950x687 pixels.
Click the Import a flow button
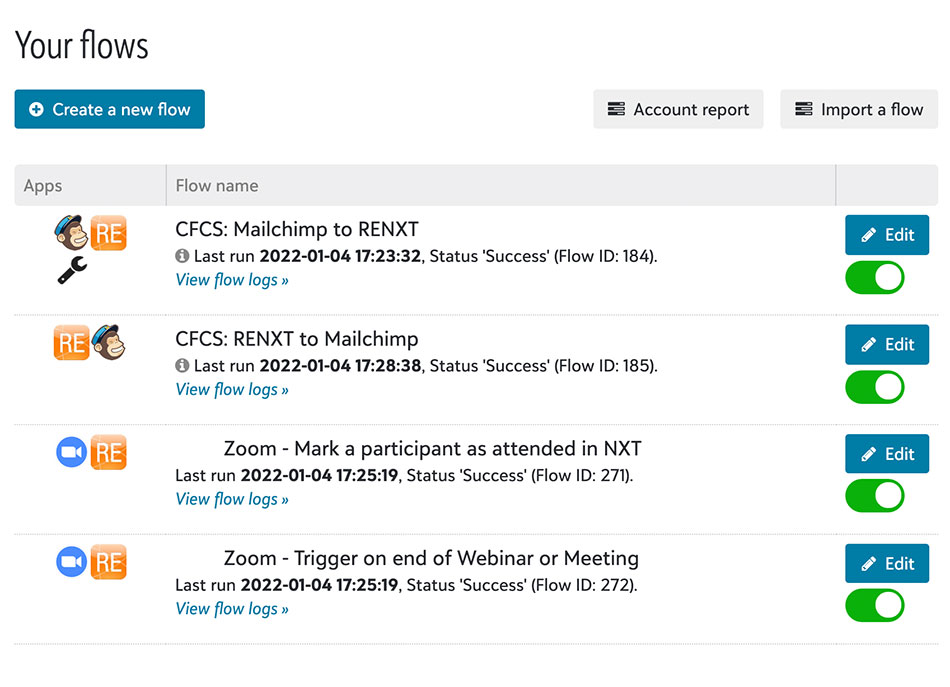[859, 110]
